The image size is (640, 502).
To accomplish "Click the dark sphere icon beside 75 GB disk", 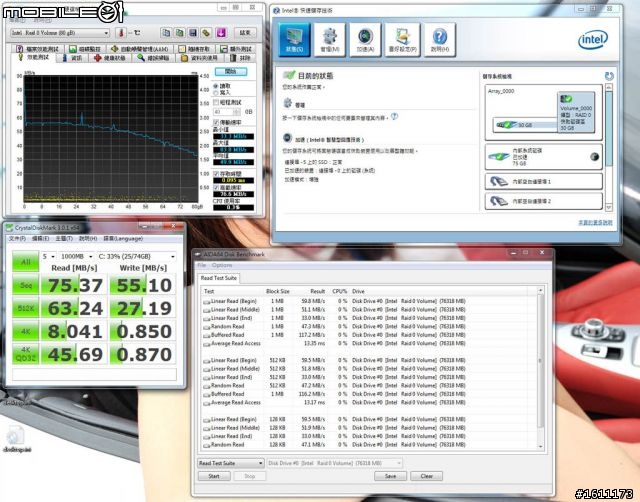I will (x=594, y=157).
